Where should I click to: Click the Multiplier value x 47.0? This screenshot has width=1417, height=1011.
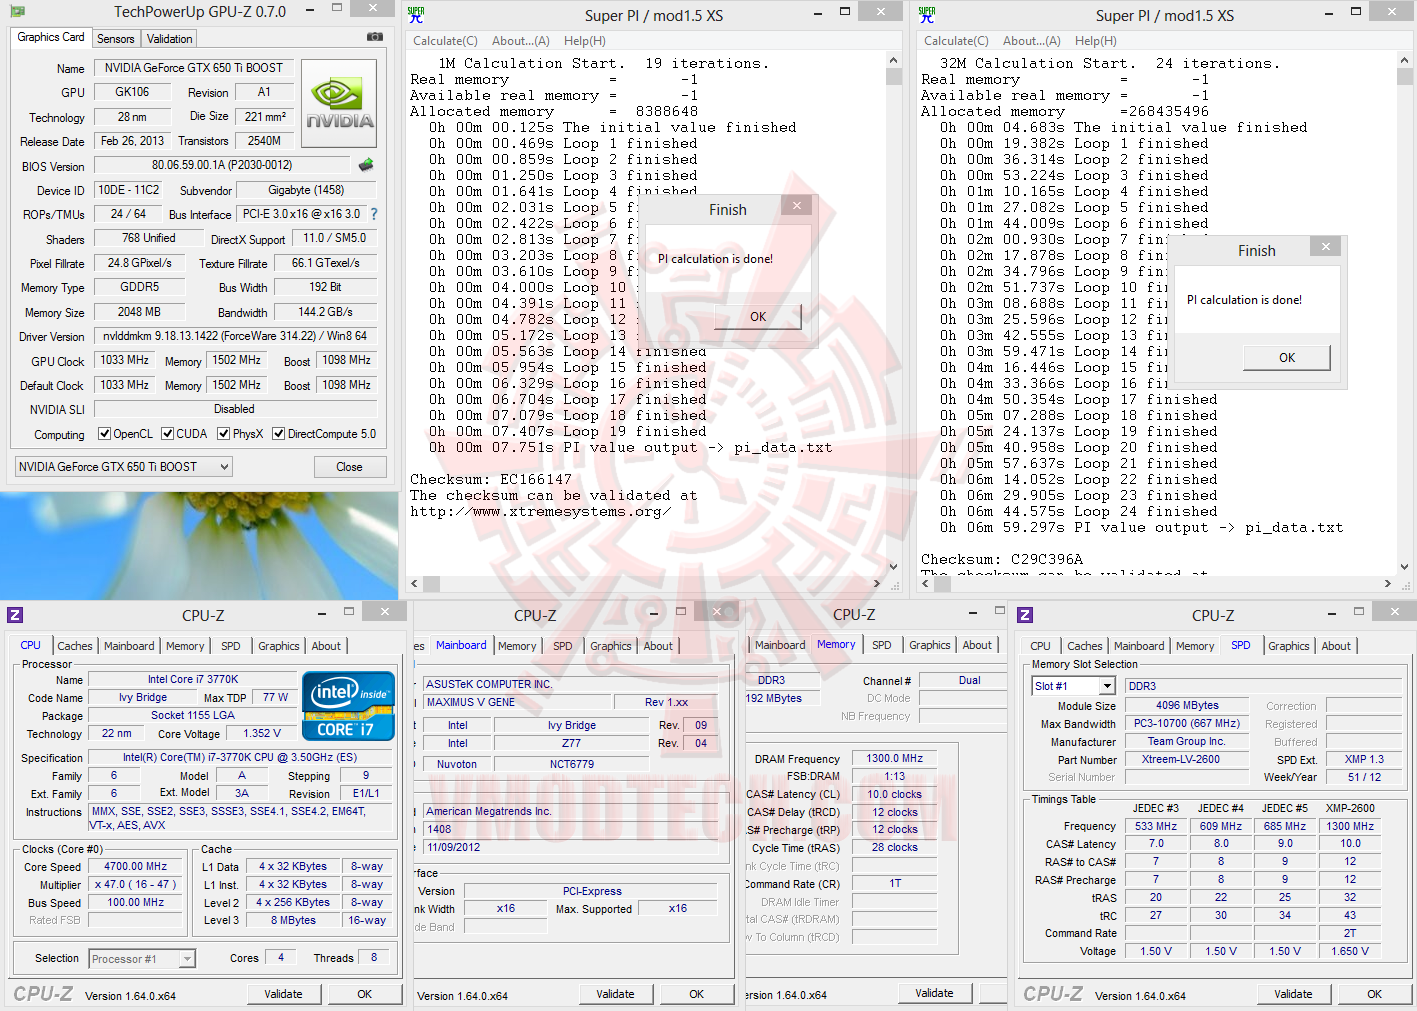[x=136, y=885]
